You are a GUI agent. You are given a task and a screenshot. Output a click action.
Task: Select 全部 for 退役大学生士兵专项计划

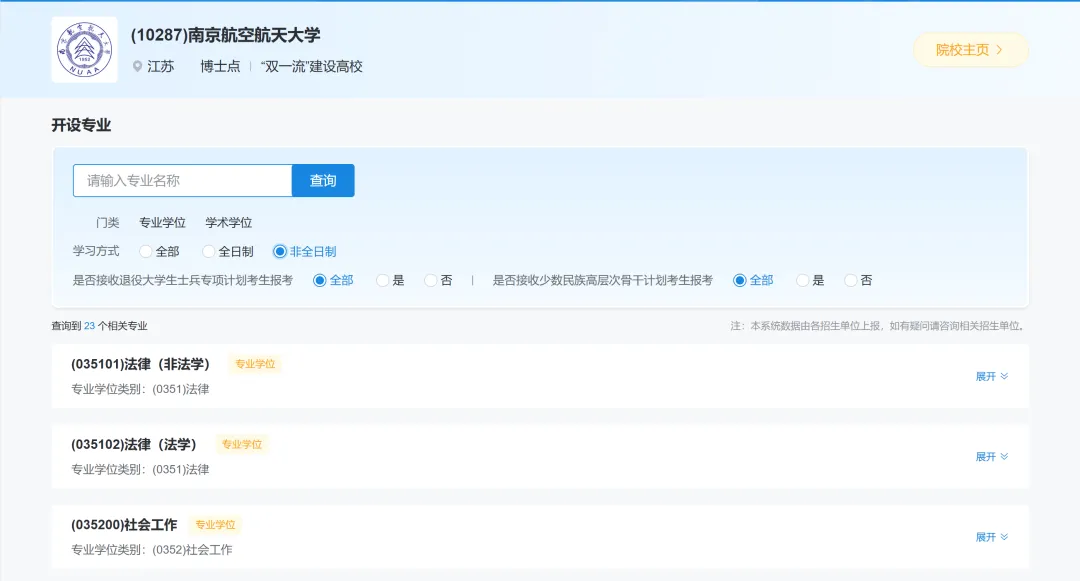333,280
